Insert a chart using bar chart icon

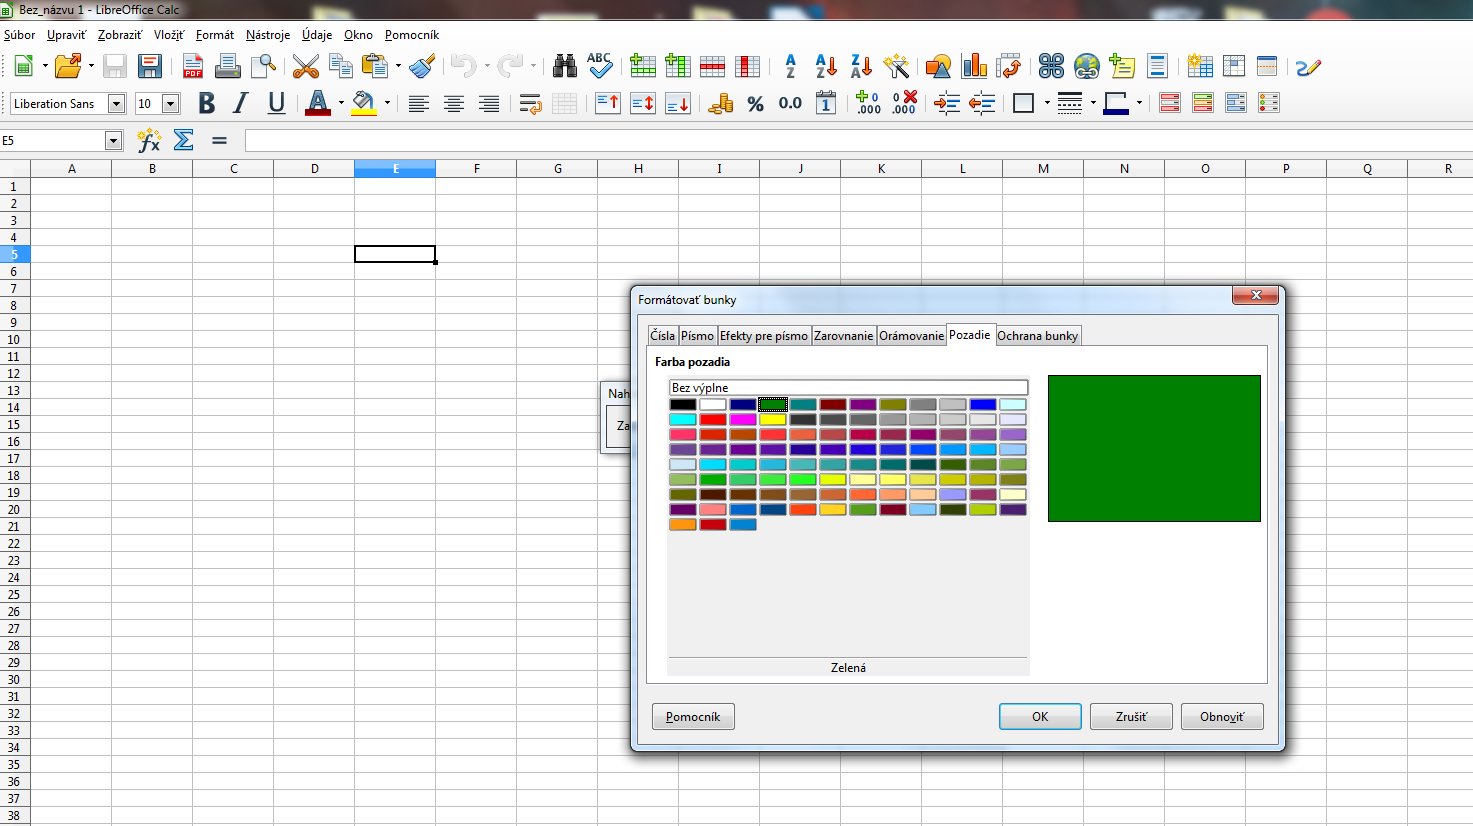point(974,67)
